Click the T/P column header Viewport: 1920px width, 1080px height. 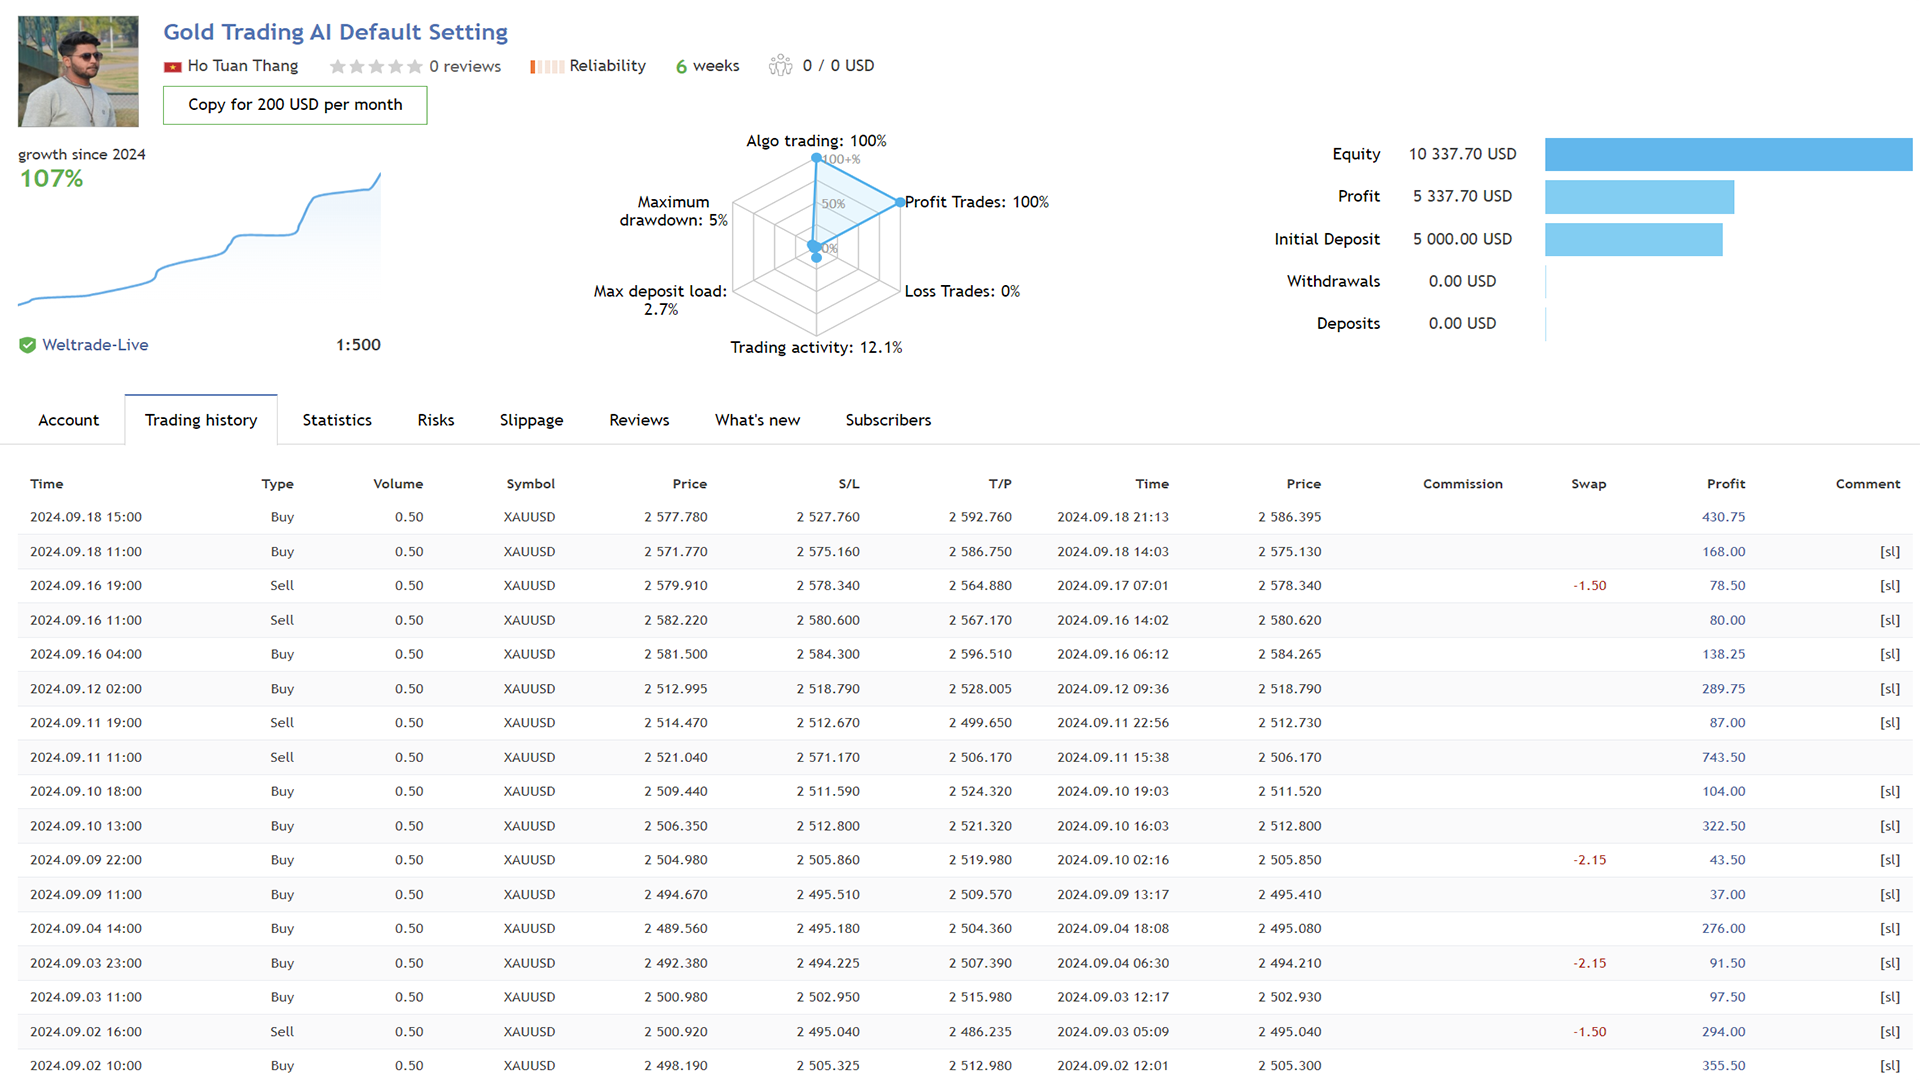coord(1000,484)
